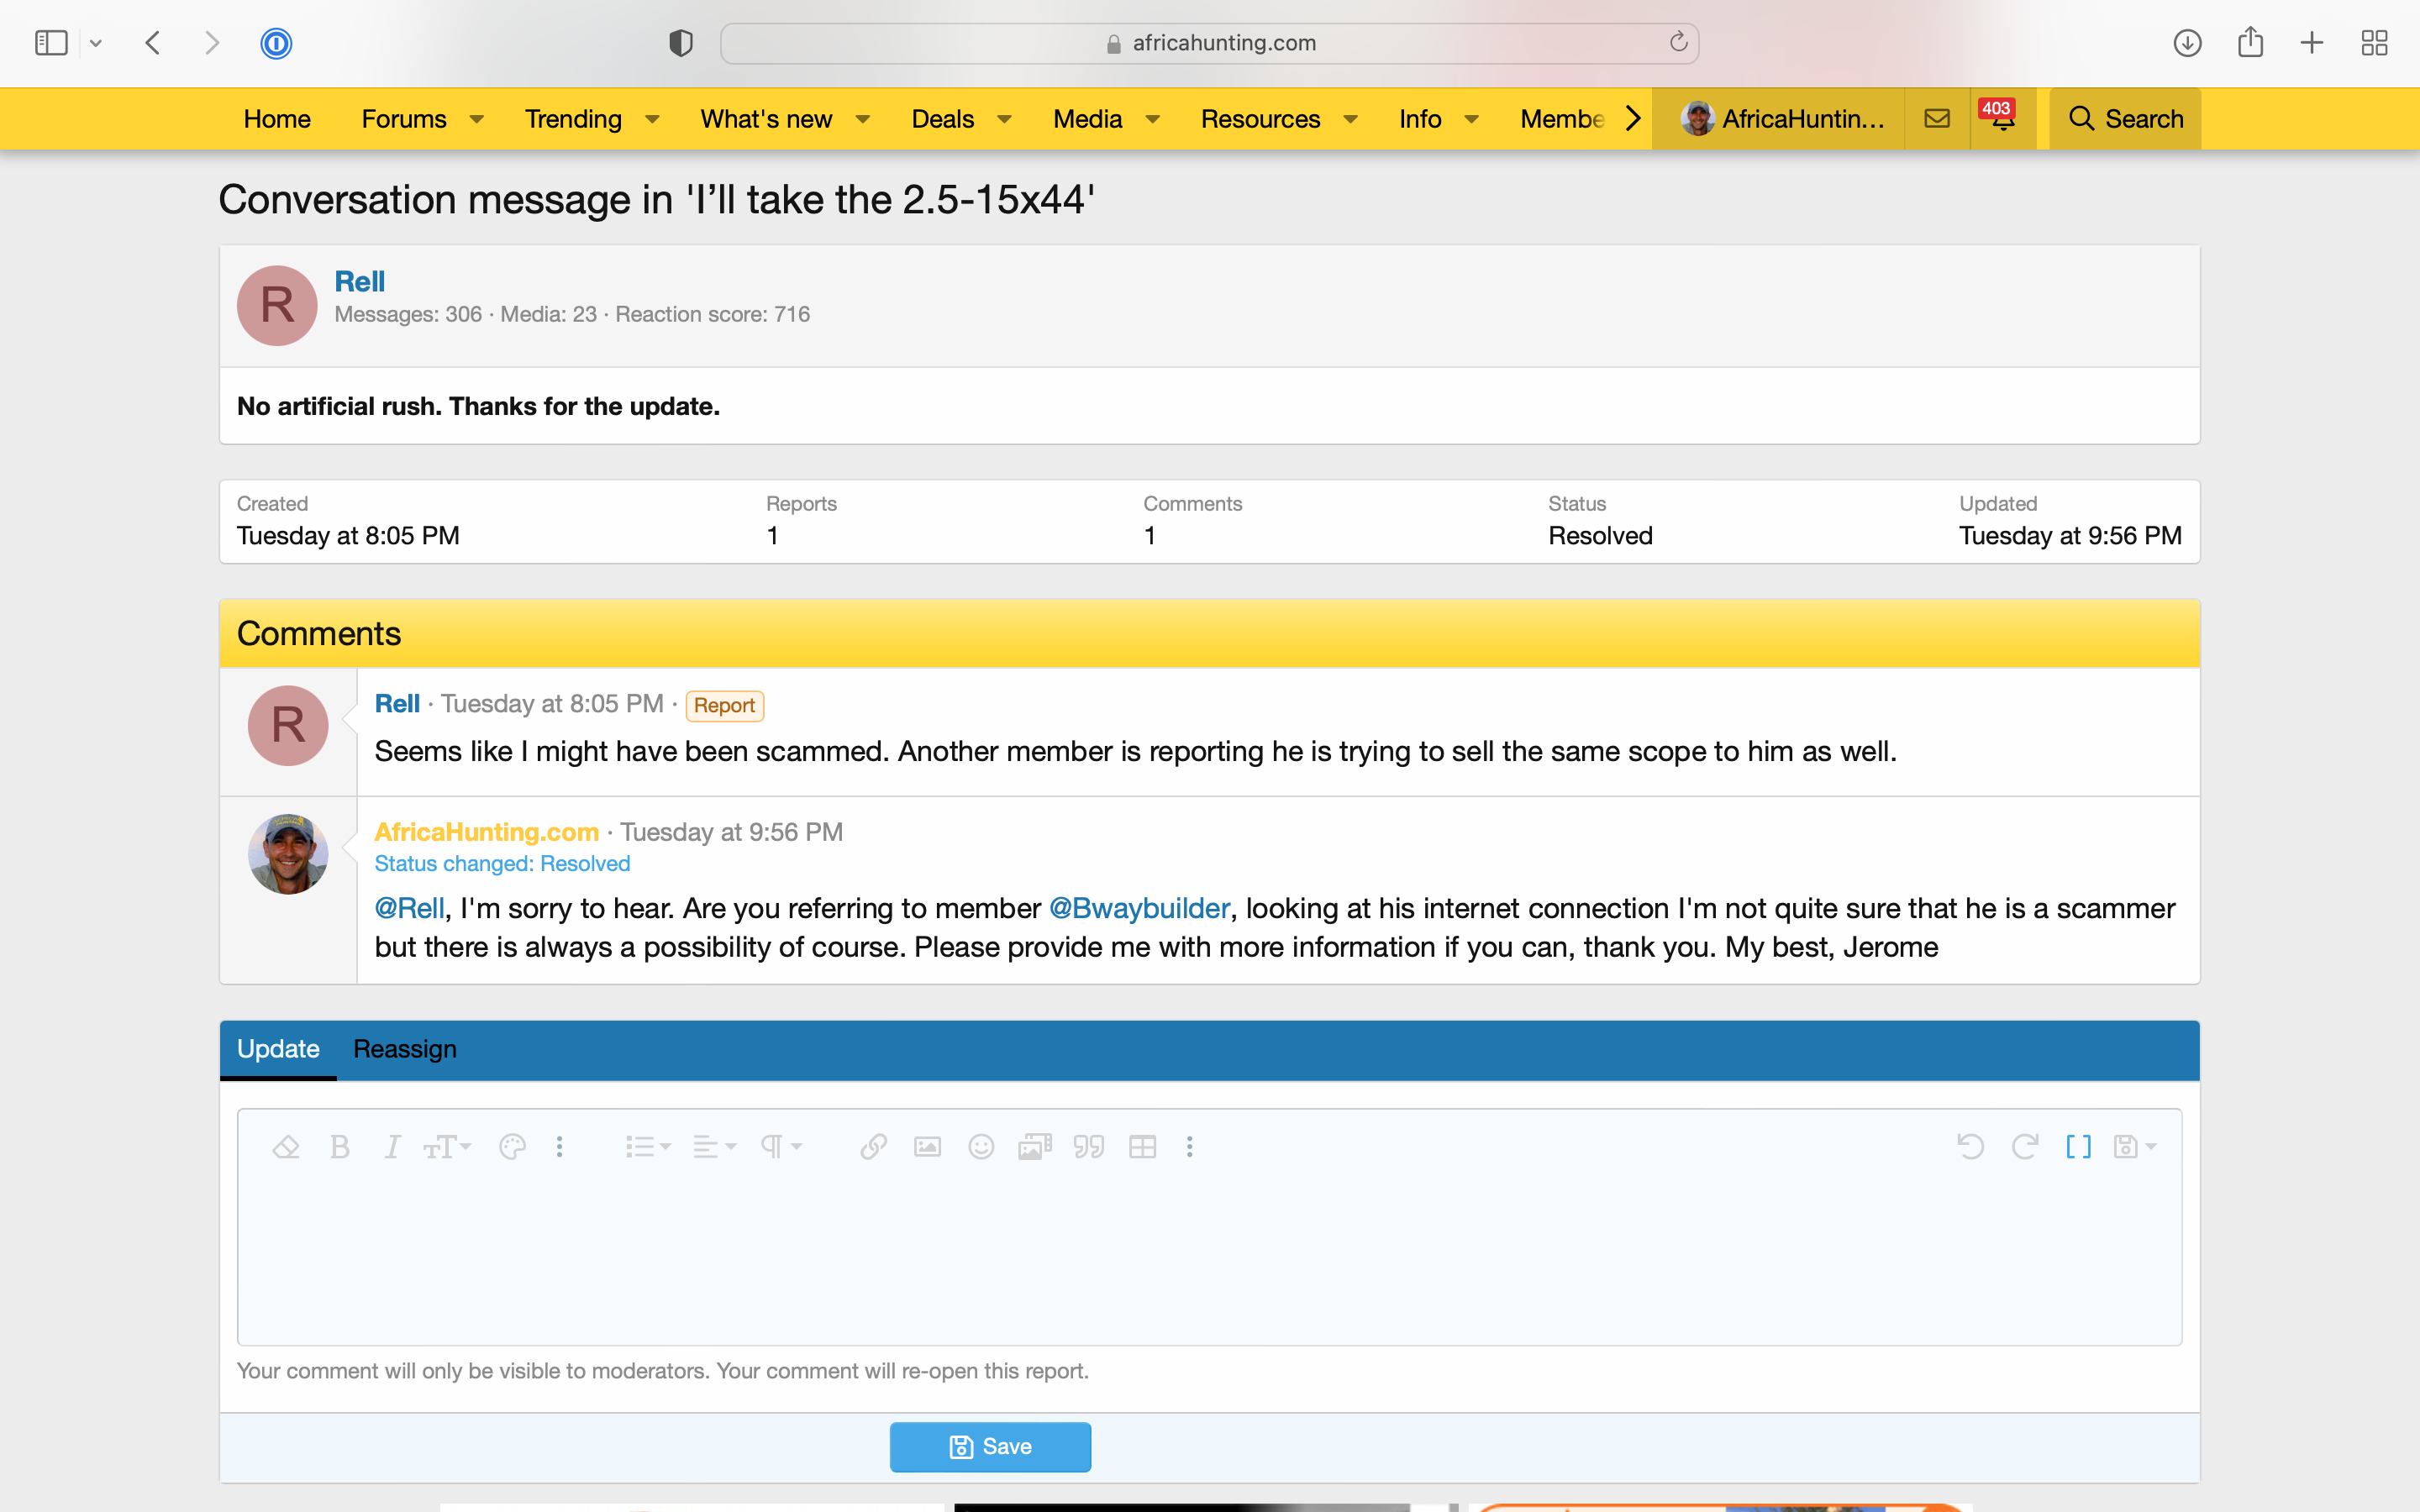The image size is (2420, 1512).
Task: Switch to the Reassign tab
Action: pyautogui.click(x=404, y=1049)
